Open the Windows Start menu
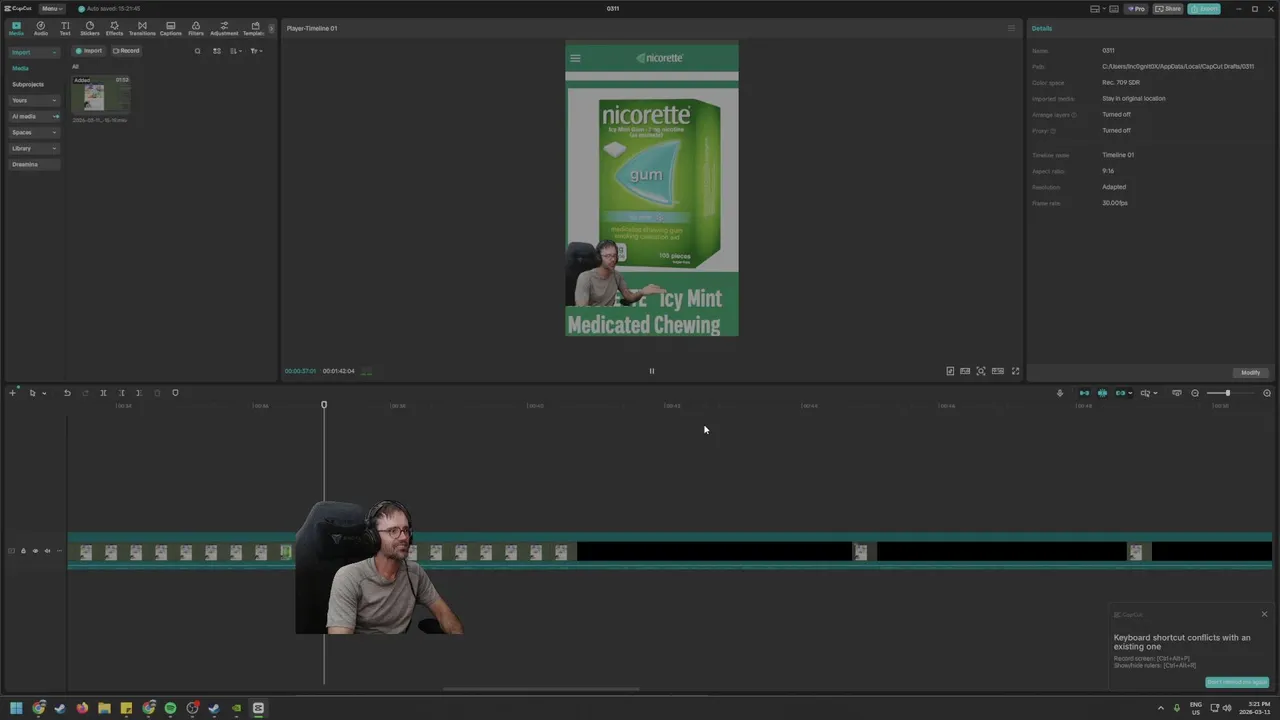 point(16,708)
